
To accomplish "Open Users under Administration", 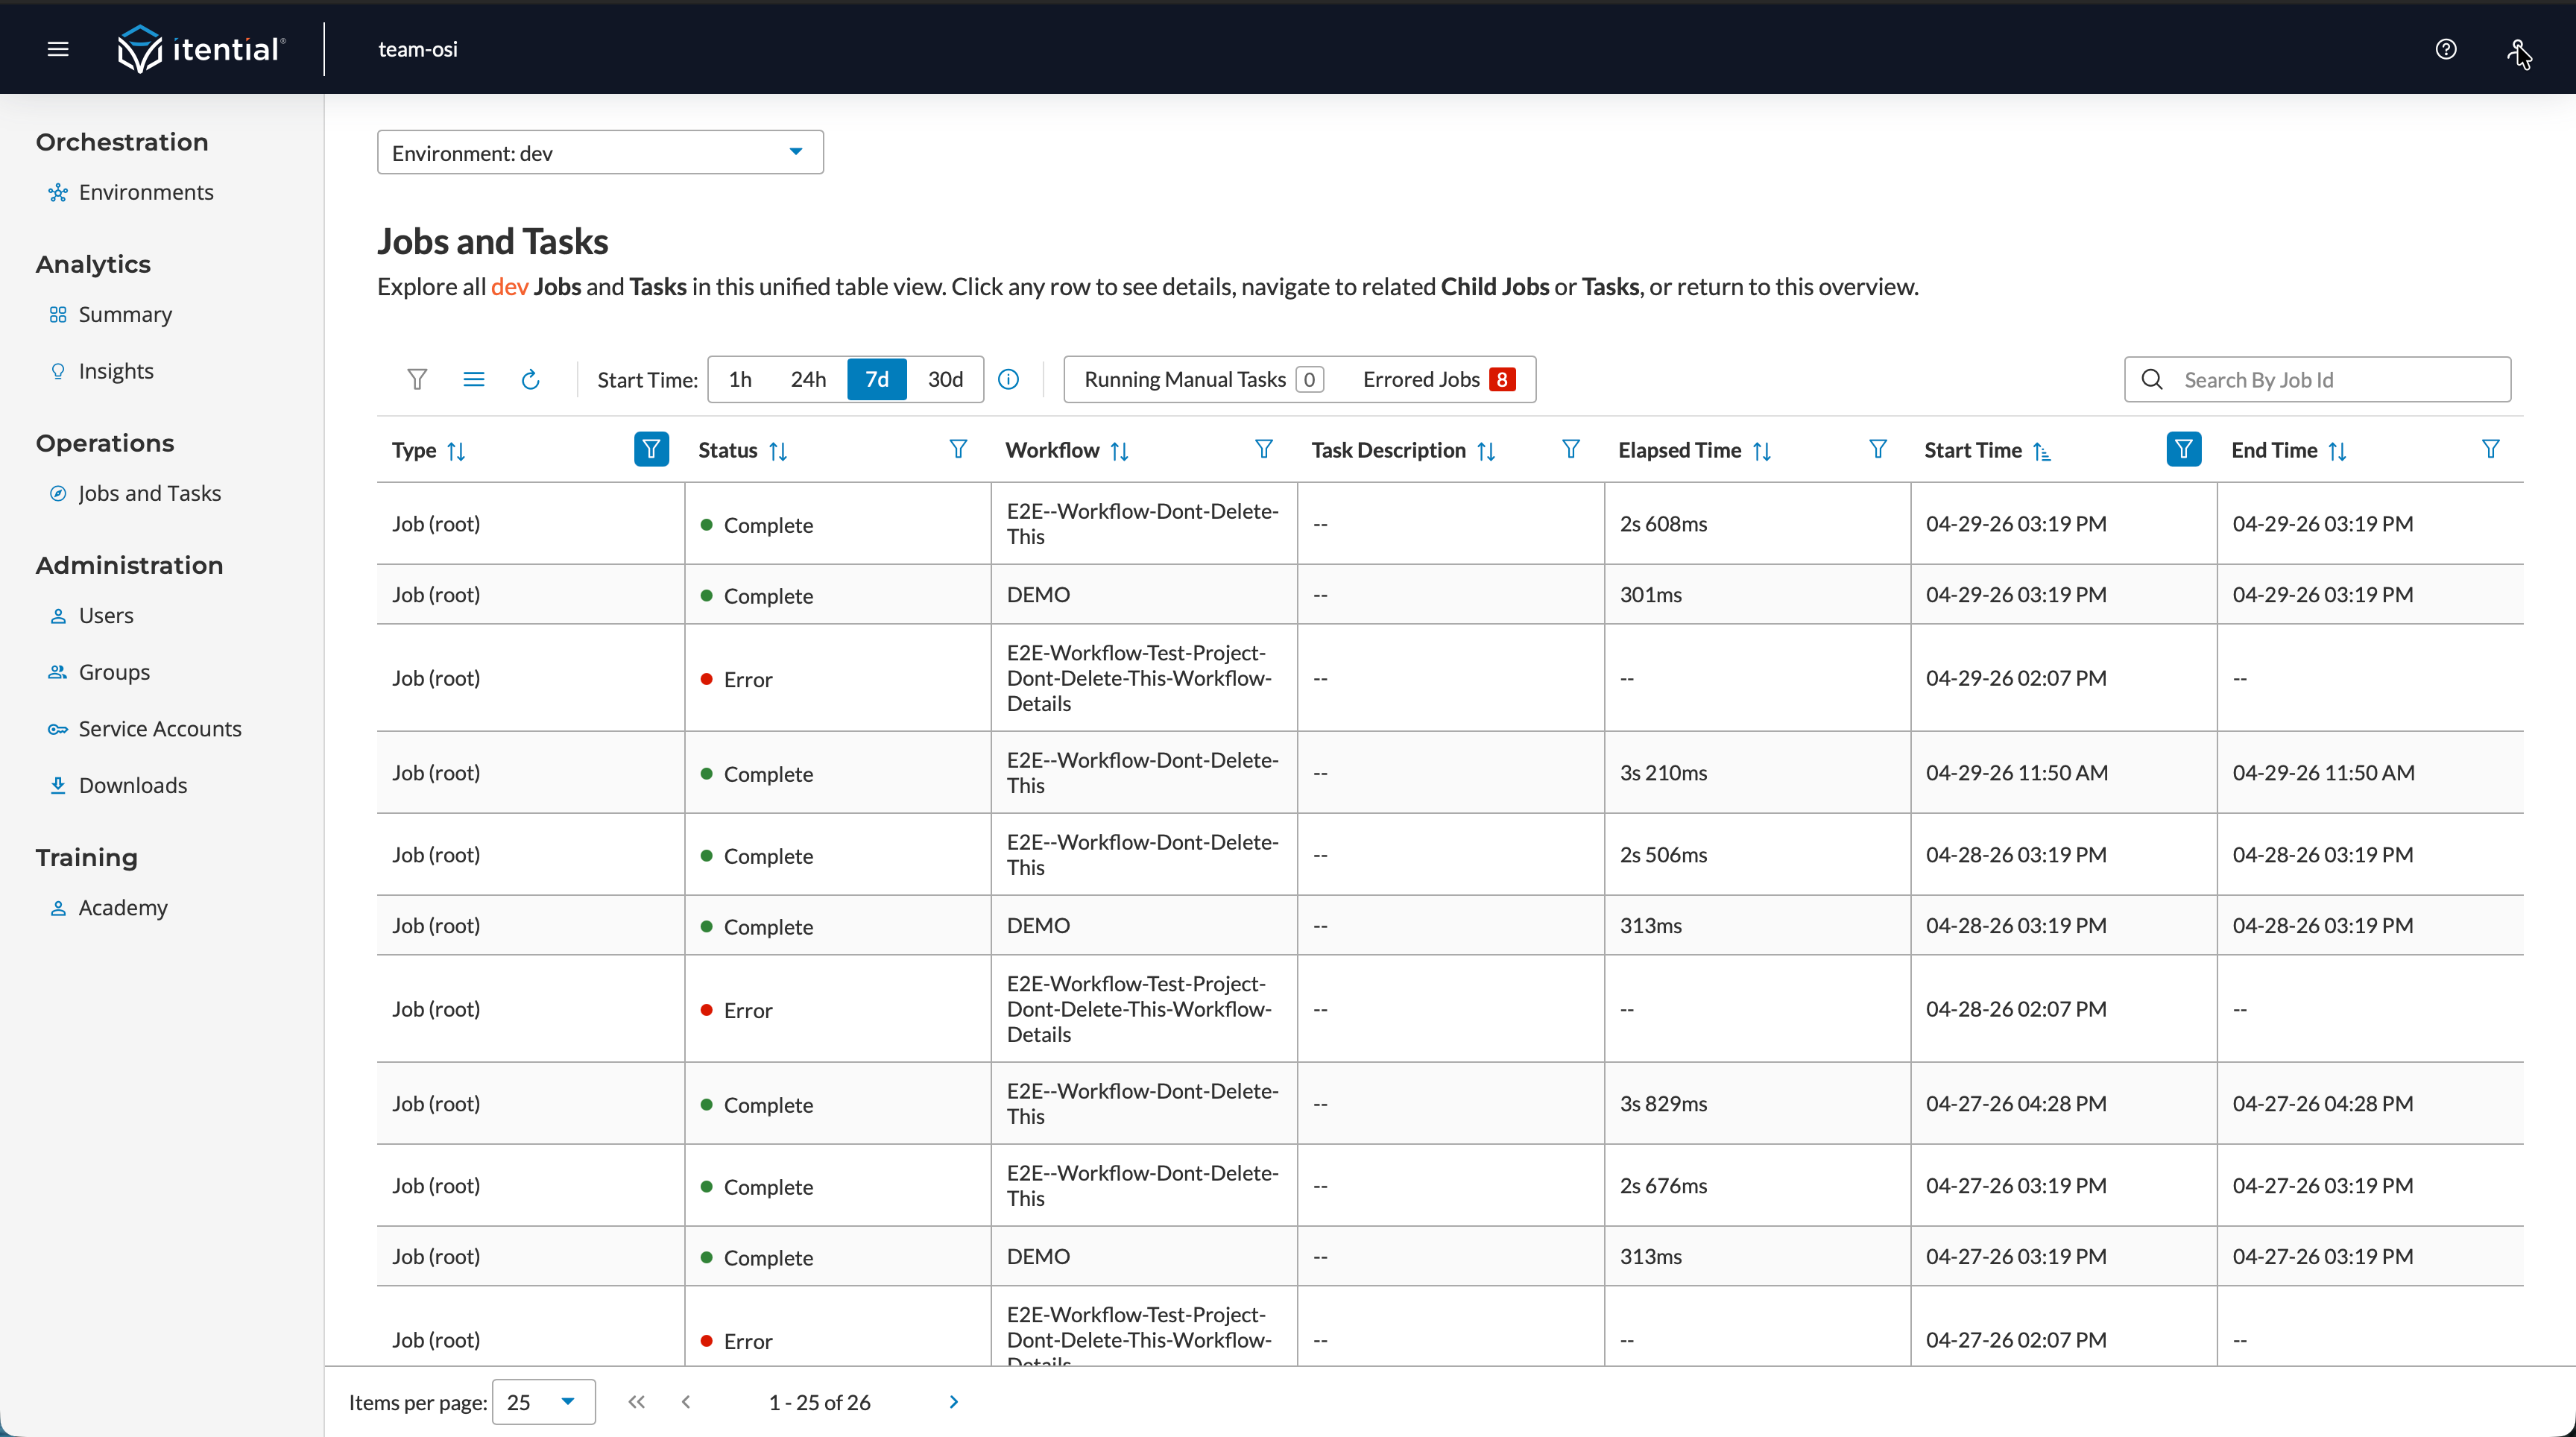I will [x=106, y=615].
